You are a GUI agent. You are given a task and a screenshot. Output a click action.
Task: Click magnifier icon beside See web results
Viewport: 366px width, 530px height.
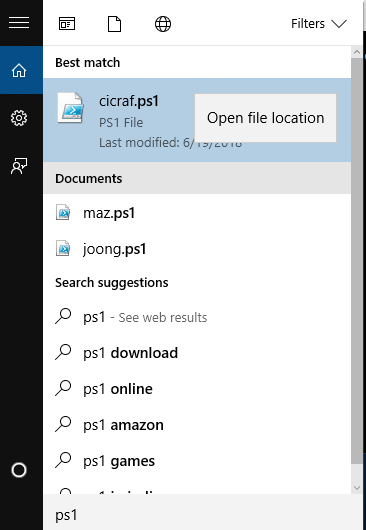coord(63,316)
